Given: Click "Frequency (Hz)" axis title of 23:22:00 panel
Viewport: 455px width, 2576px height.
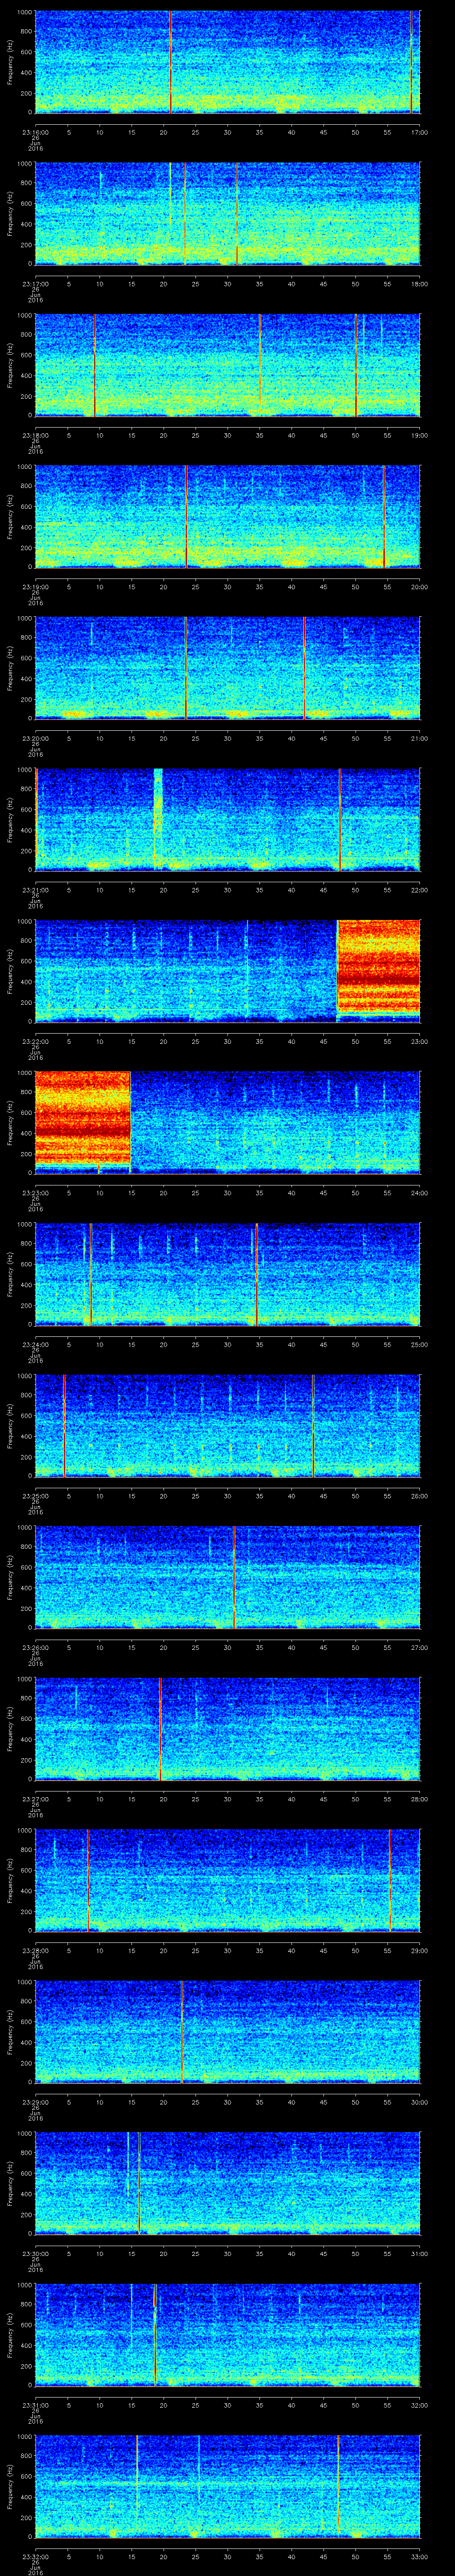Looking at the screenshot, I should [x=10, y=971].
